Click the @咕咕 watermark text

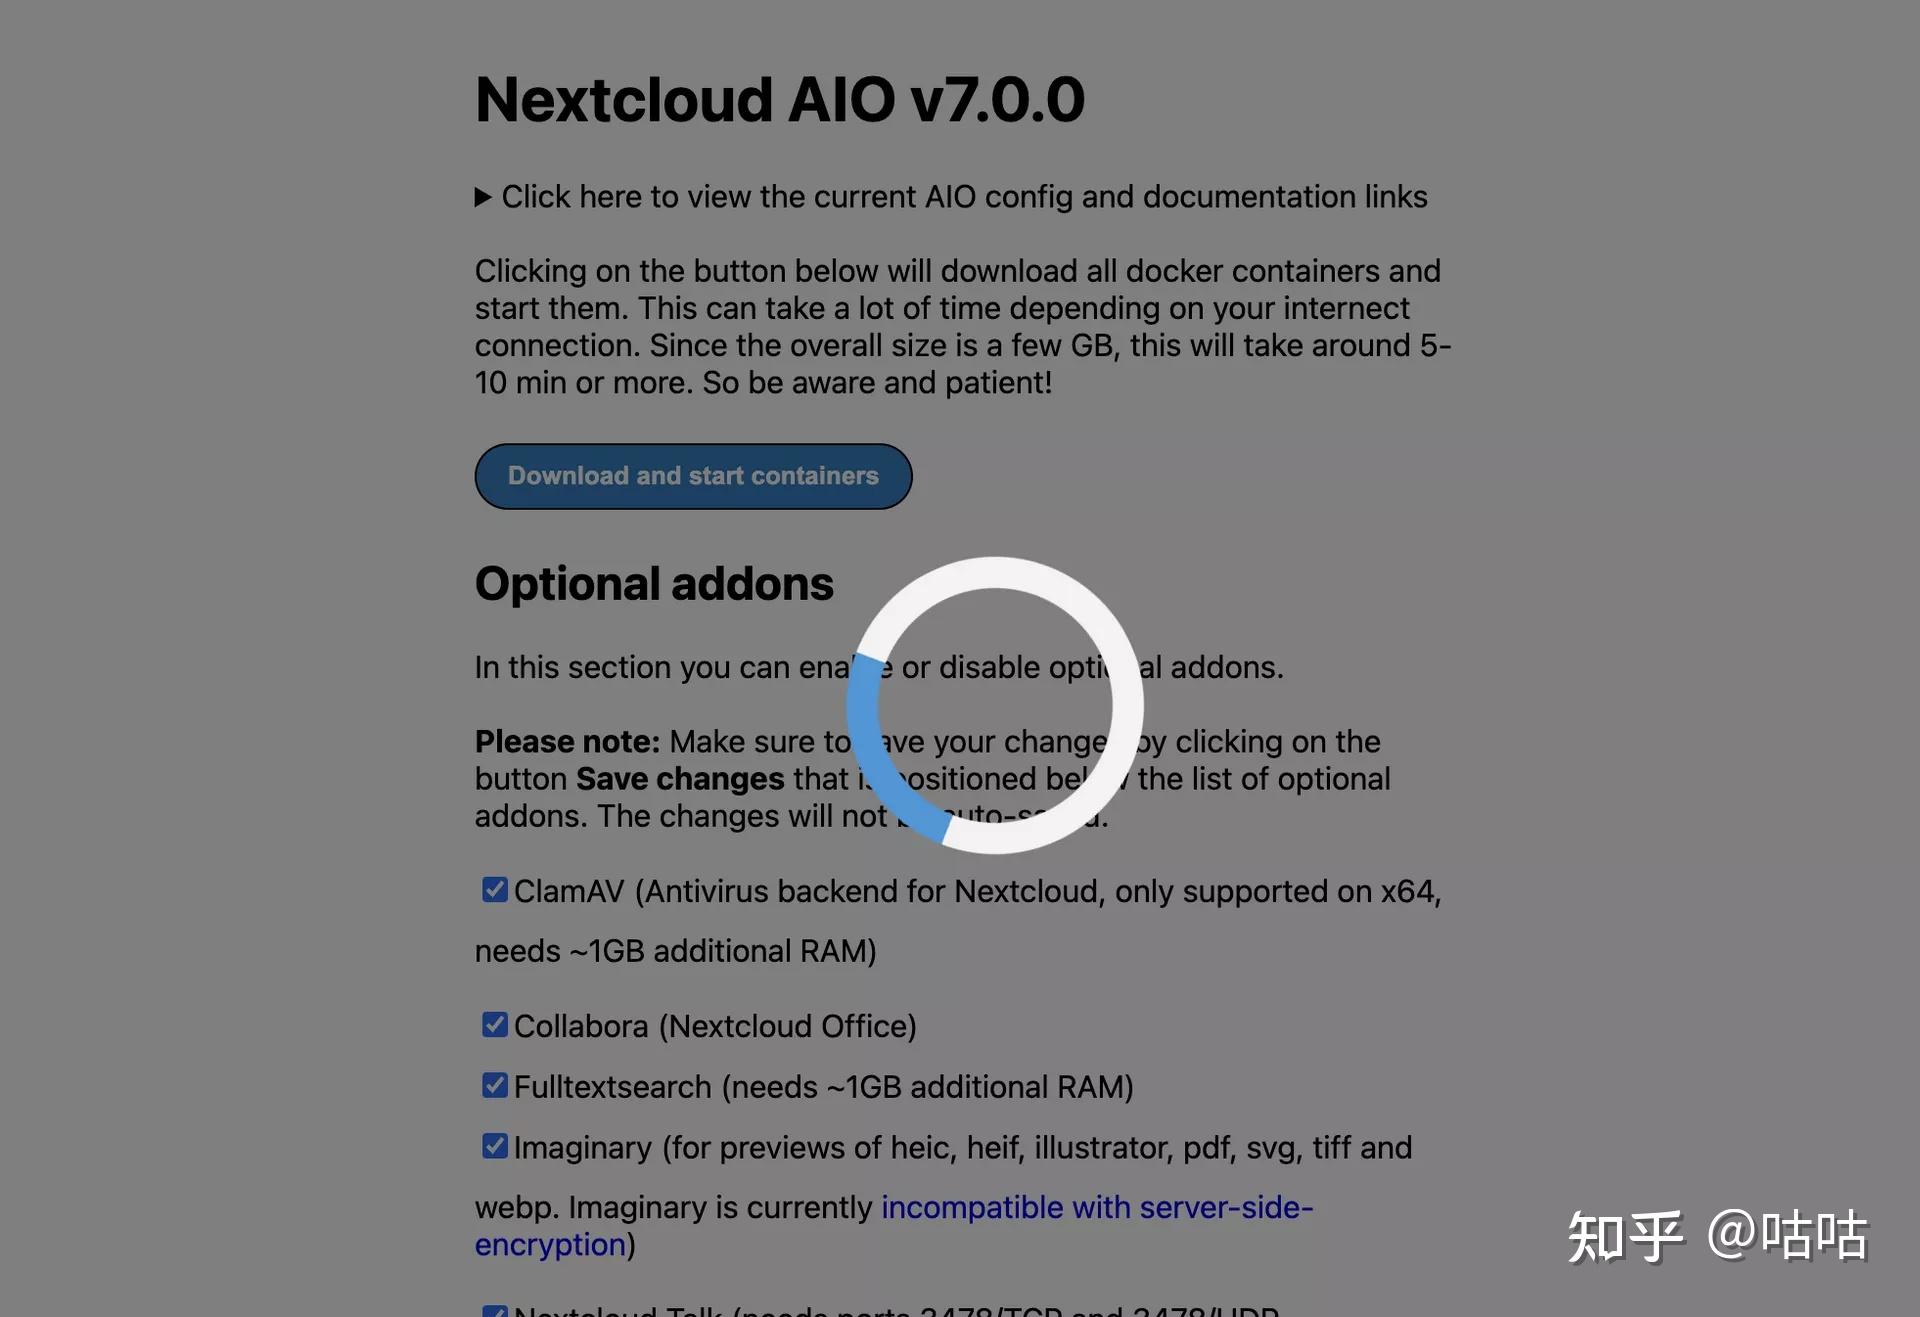(x=1792, y=1237)
